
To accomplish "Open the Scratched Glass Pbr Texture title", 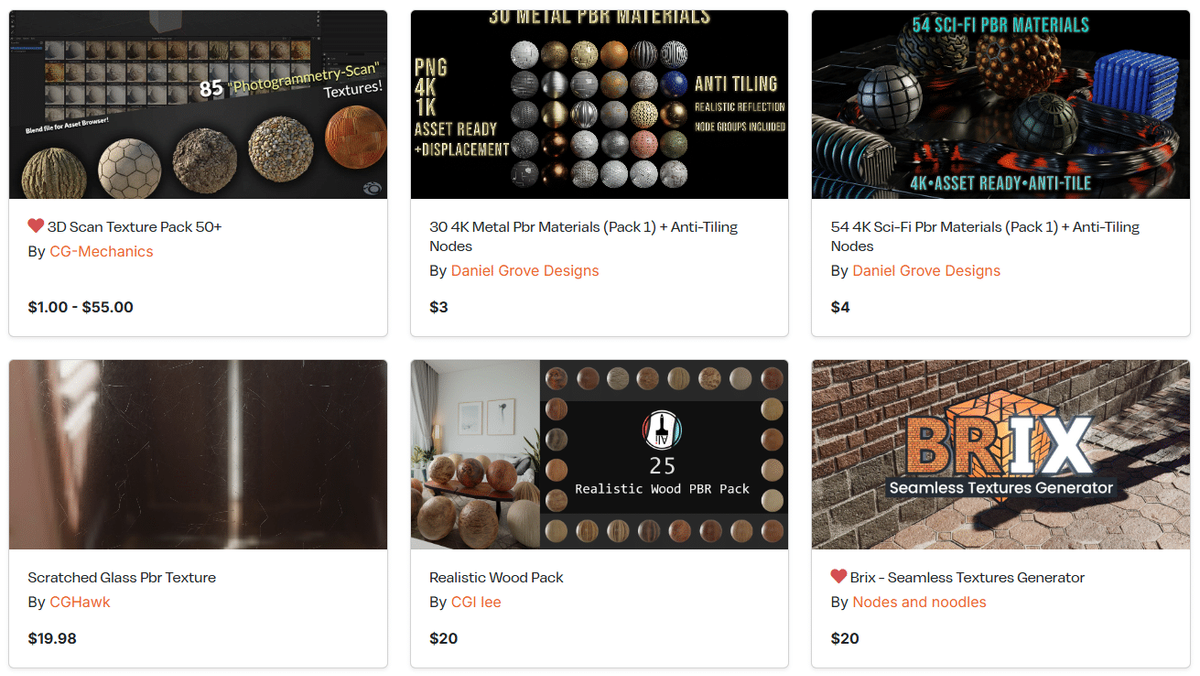I will pos(122,577).
